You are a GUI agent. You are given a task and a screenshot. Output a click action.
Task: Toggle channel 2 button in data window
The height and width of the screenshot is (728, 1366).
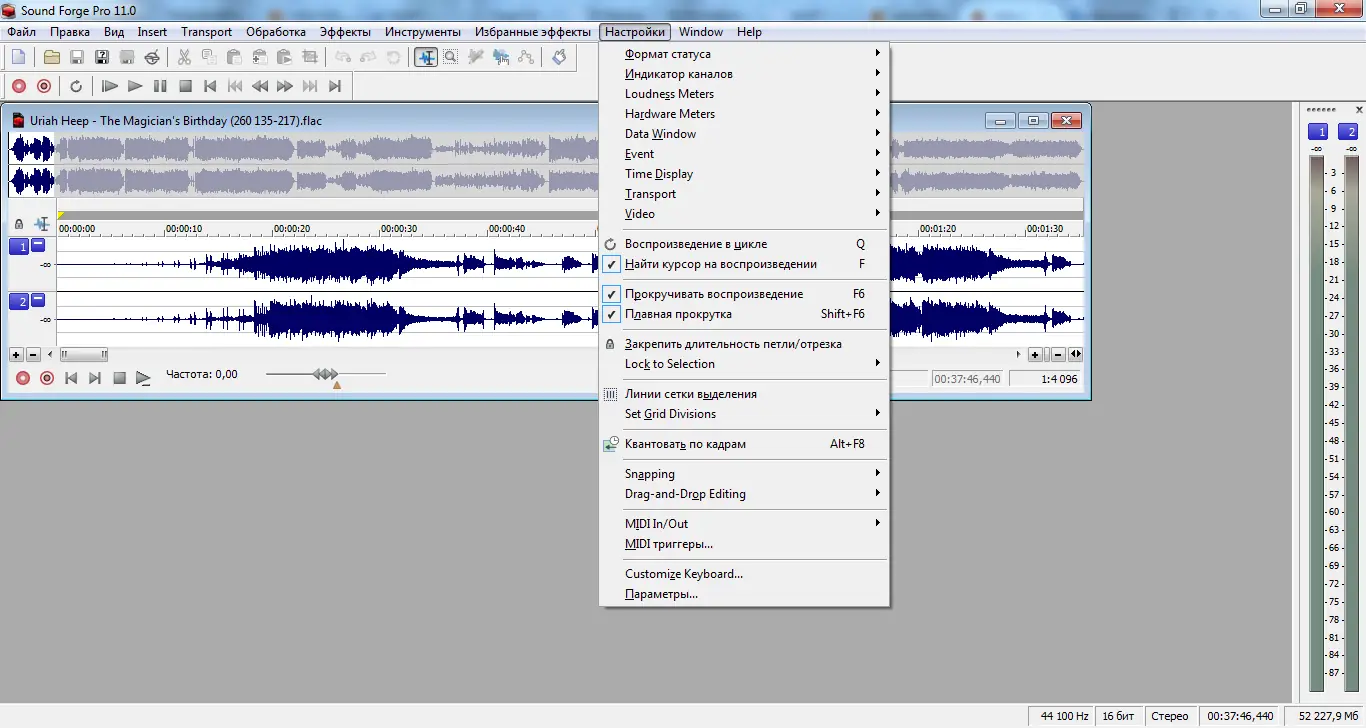click(x=19, y=301)
